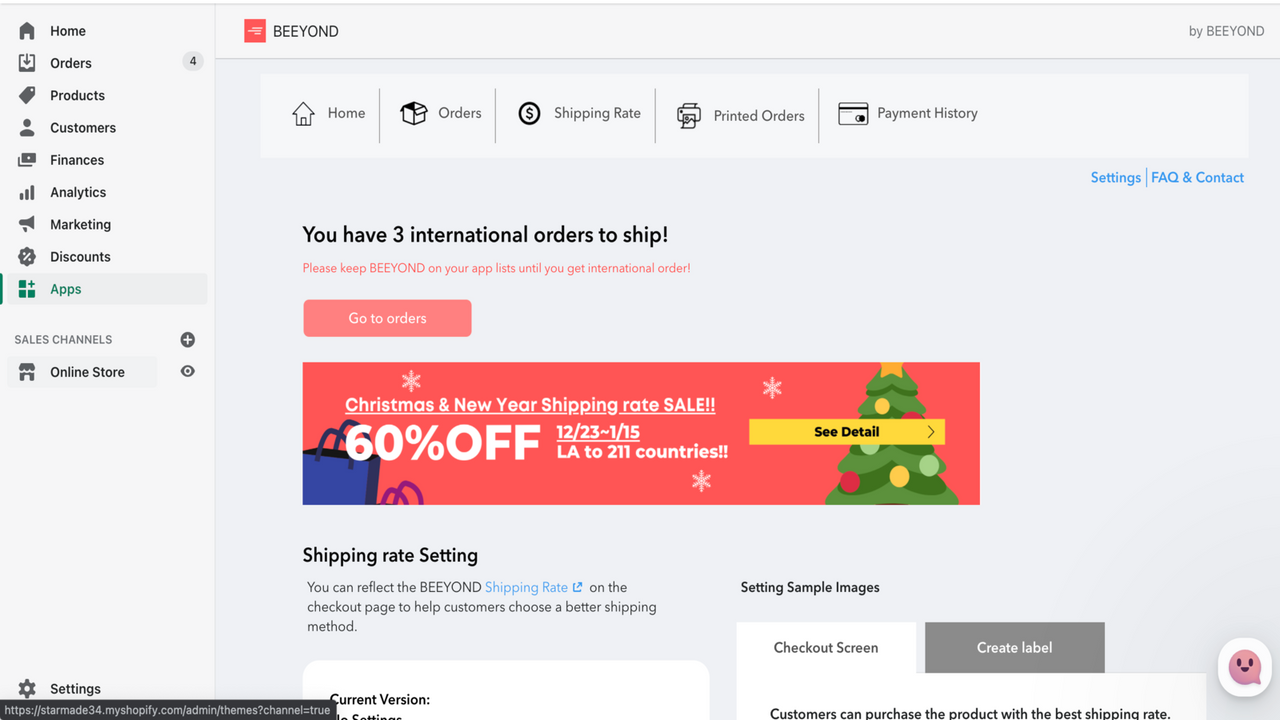Select the Marketing megaphone icon

pyautogui.click(x=27, y=224)
